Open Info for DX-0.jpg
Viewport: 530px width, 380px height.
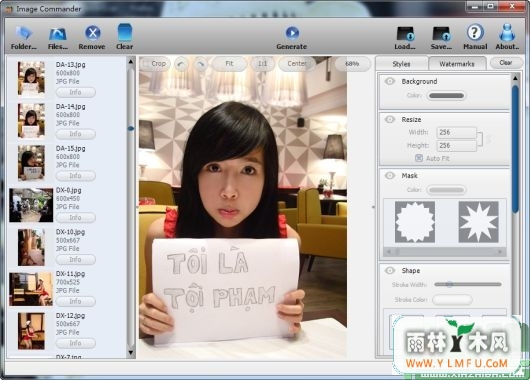[x=75, y=217]
